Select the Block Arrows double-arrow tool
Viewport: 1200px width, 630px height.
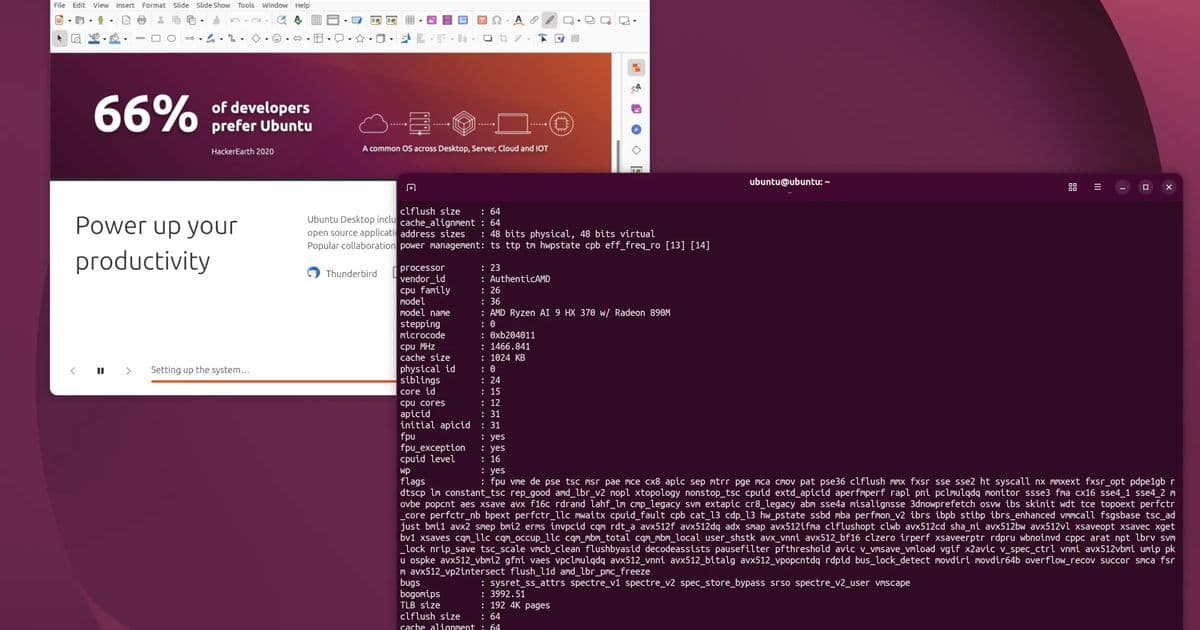[x=297, y=38]
